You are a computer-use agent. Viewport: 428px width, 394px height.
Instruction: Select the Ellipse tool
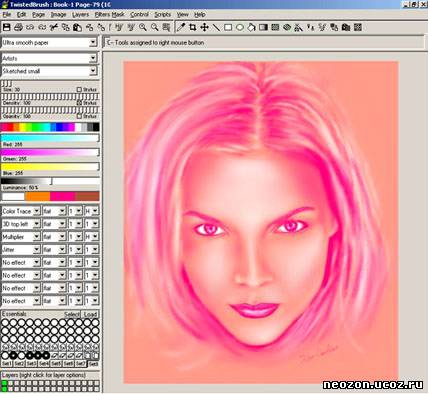point(240,27)
